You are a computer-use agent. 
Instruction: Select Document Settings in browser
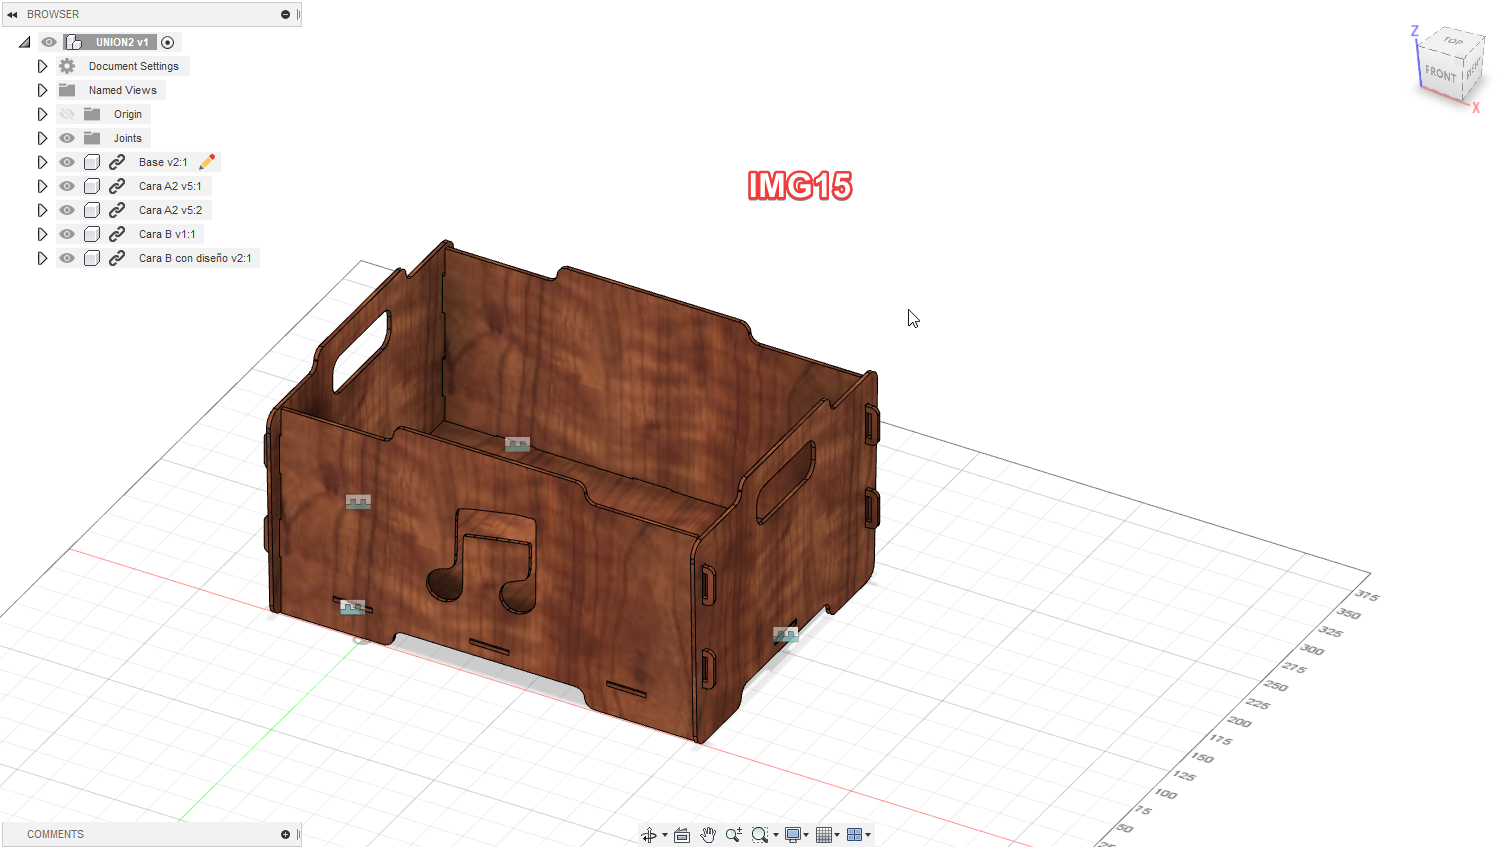coord(134,66)
